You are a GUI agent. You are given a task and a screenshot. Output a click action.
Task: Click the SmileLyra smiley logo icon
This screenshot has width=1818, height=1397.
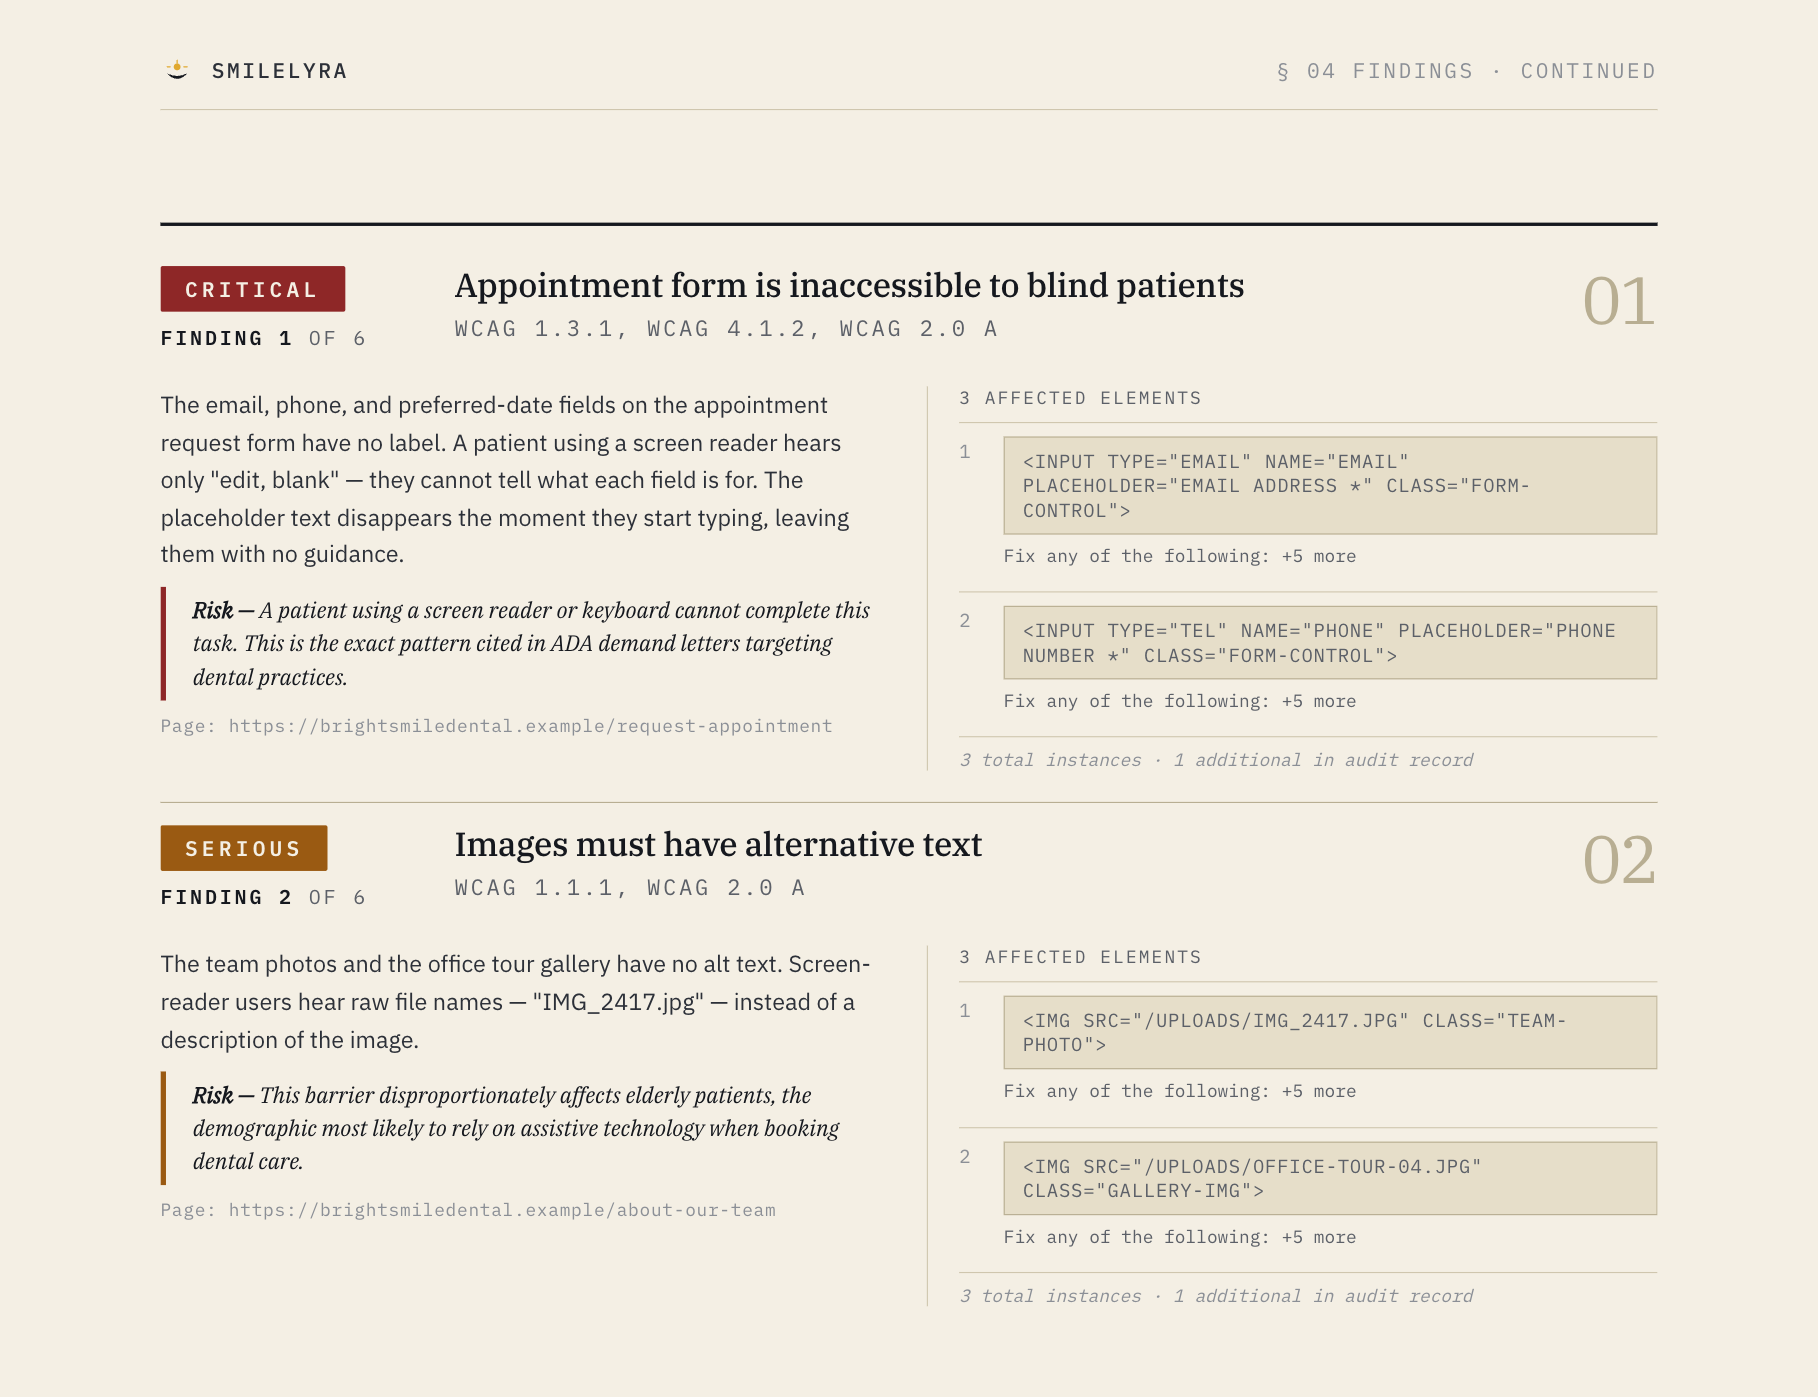tap(177, 70)
